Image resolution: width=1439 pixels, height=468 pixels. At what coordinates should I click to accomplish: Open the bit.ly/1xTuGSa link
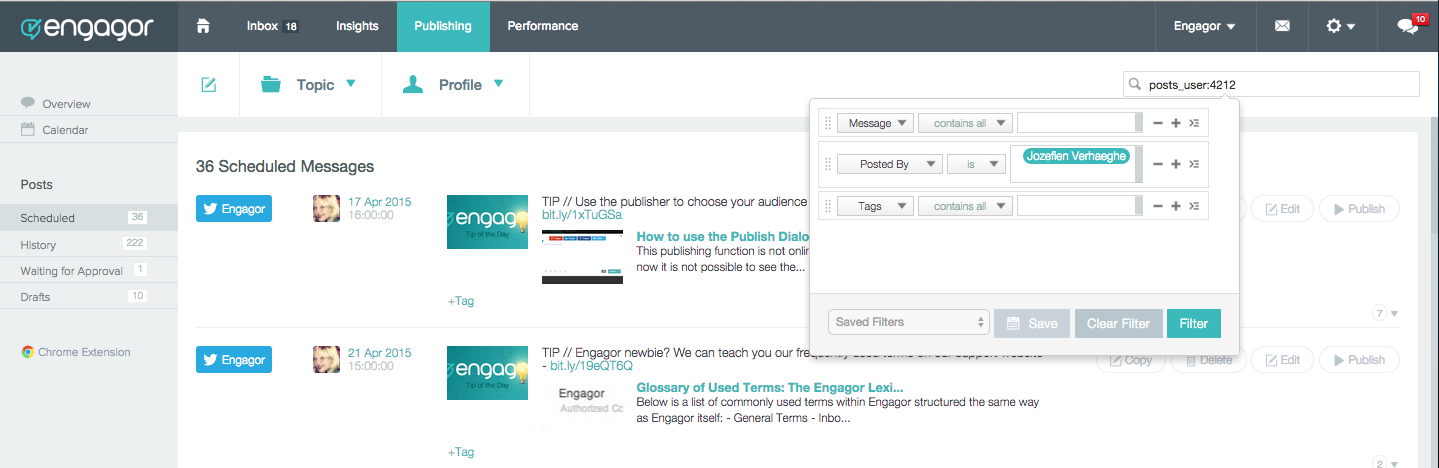pos(582,215)
